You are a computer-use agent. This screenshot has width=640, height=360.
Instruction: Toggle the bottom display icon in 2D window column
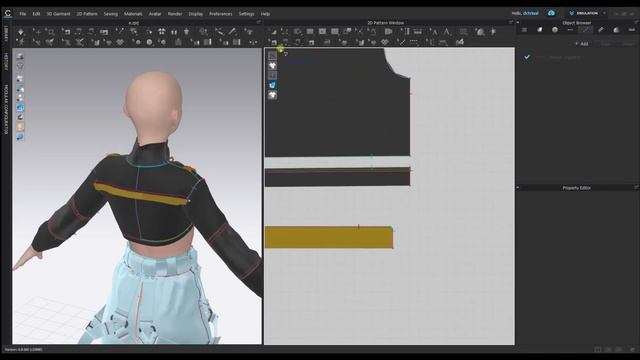tap(273, 95)
